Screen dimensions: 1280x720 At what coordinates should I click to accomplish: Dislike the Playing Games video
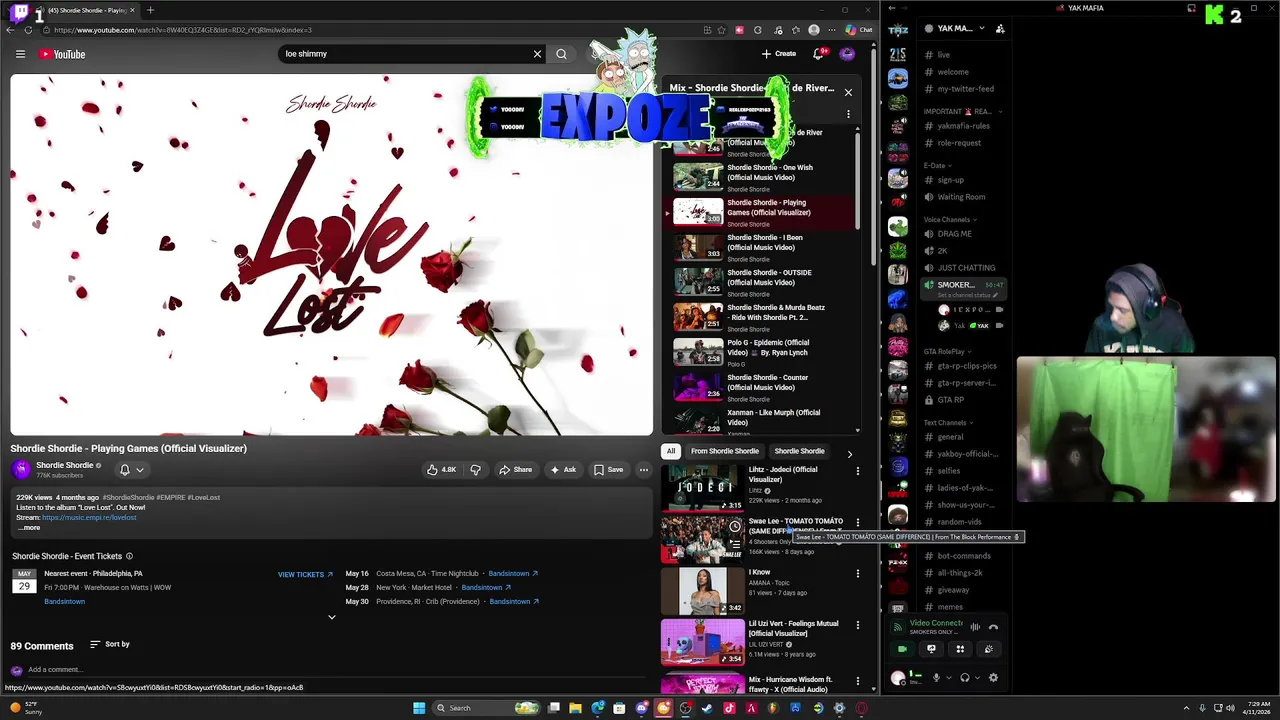pyautogui.click(x=476, y=470)
